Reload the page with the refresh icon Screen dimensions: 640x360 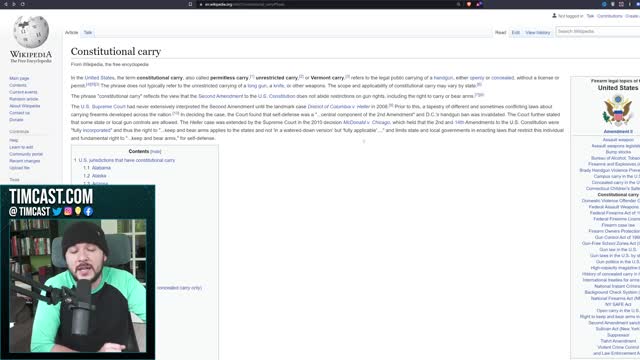tap(22, 4)
